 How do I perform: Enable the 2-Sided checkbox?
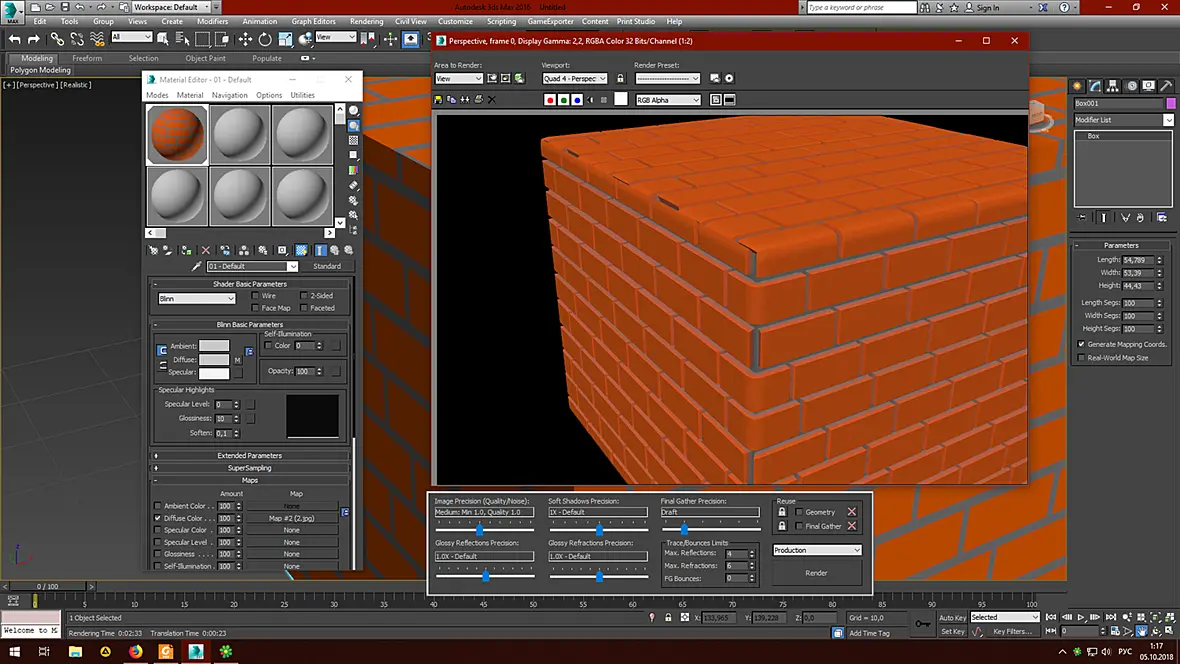(304, 296)
